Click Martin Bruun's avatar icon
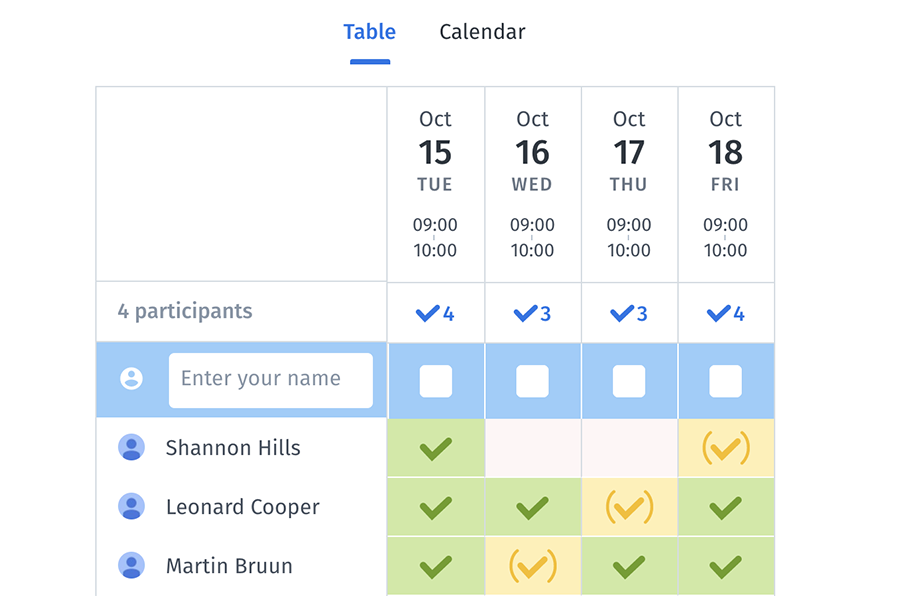900x596 pixels. click(131, 566)
